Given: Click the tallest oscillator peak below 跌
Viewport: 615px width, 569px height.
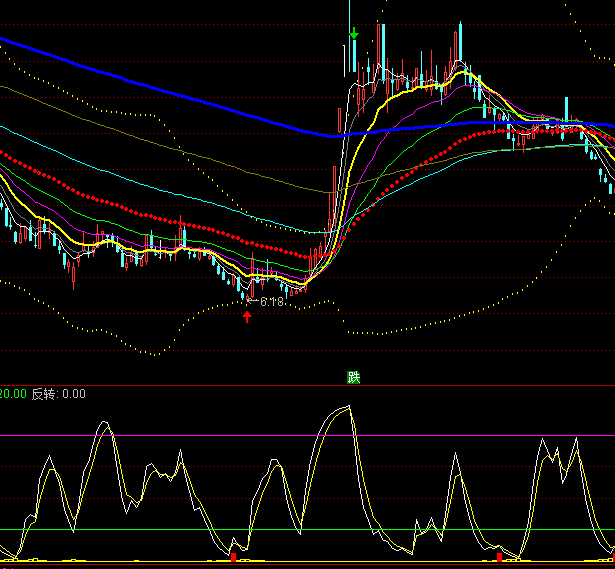Looking at the screenshot, I should [347, 407].
